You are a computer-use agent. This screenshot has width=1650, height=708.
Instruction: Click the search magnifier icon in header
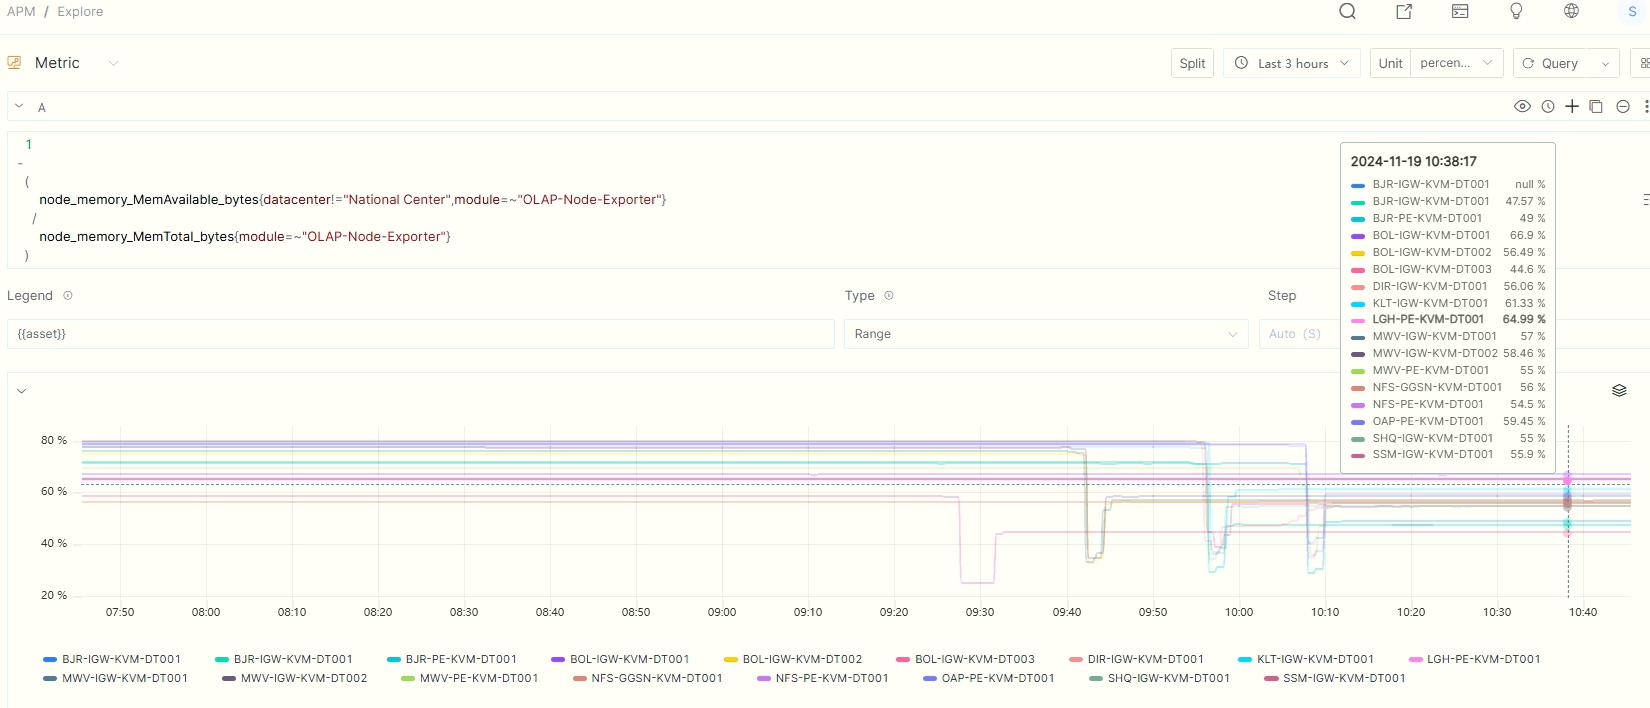click(1347, 12)
